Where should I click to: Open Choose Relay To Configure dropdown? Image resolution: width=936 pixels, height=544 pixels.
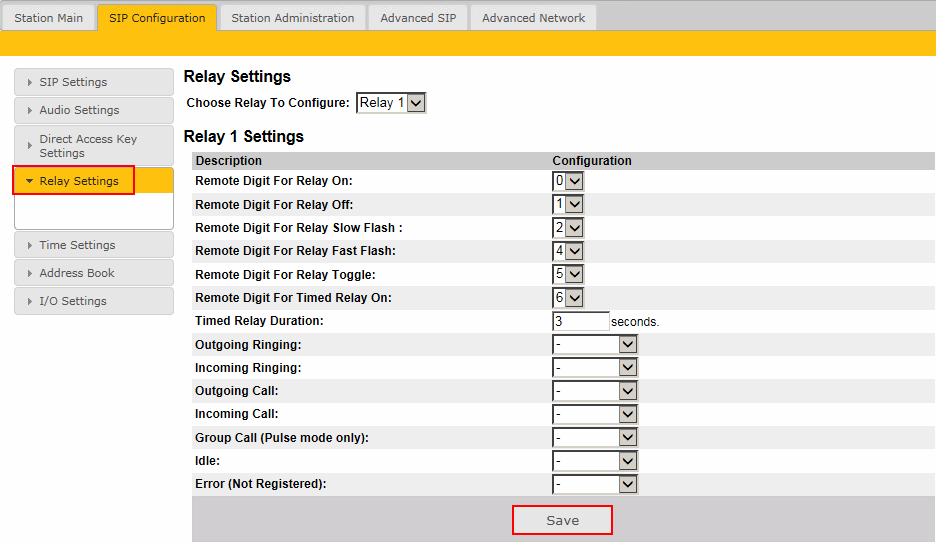click(x=391, y=102)
